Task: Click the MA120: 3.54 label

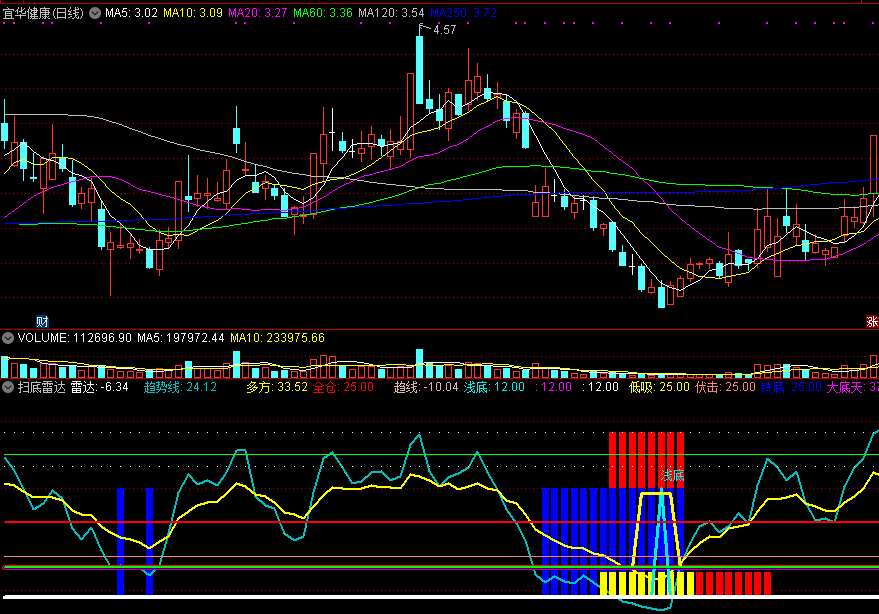Action: (x=391, y=13)
